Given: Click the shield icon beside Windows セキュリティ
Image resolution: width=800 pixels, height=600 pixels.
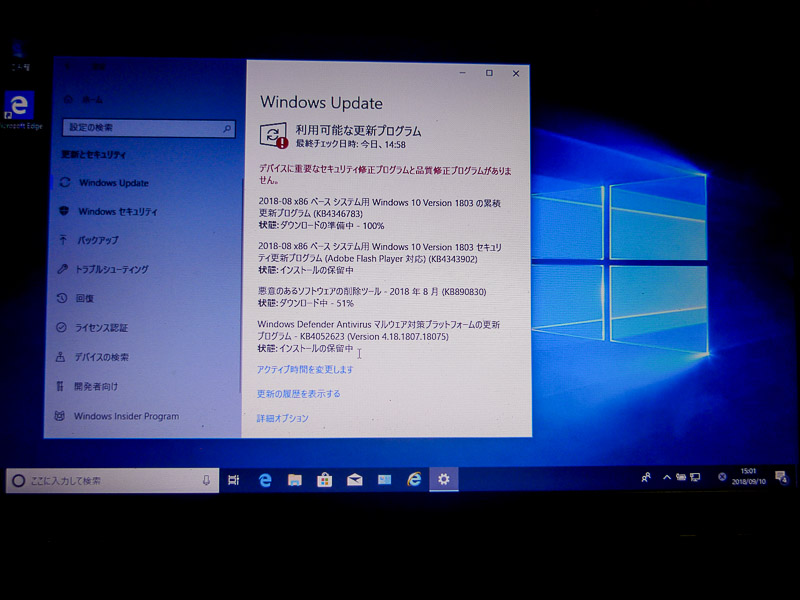Looking at the screenshot, I should pos(64,211).
